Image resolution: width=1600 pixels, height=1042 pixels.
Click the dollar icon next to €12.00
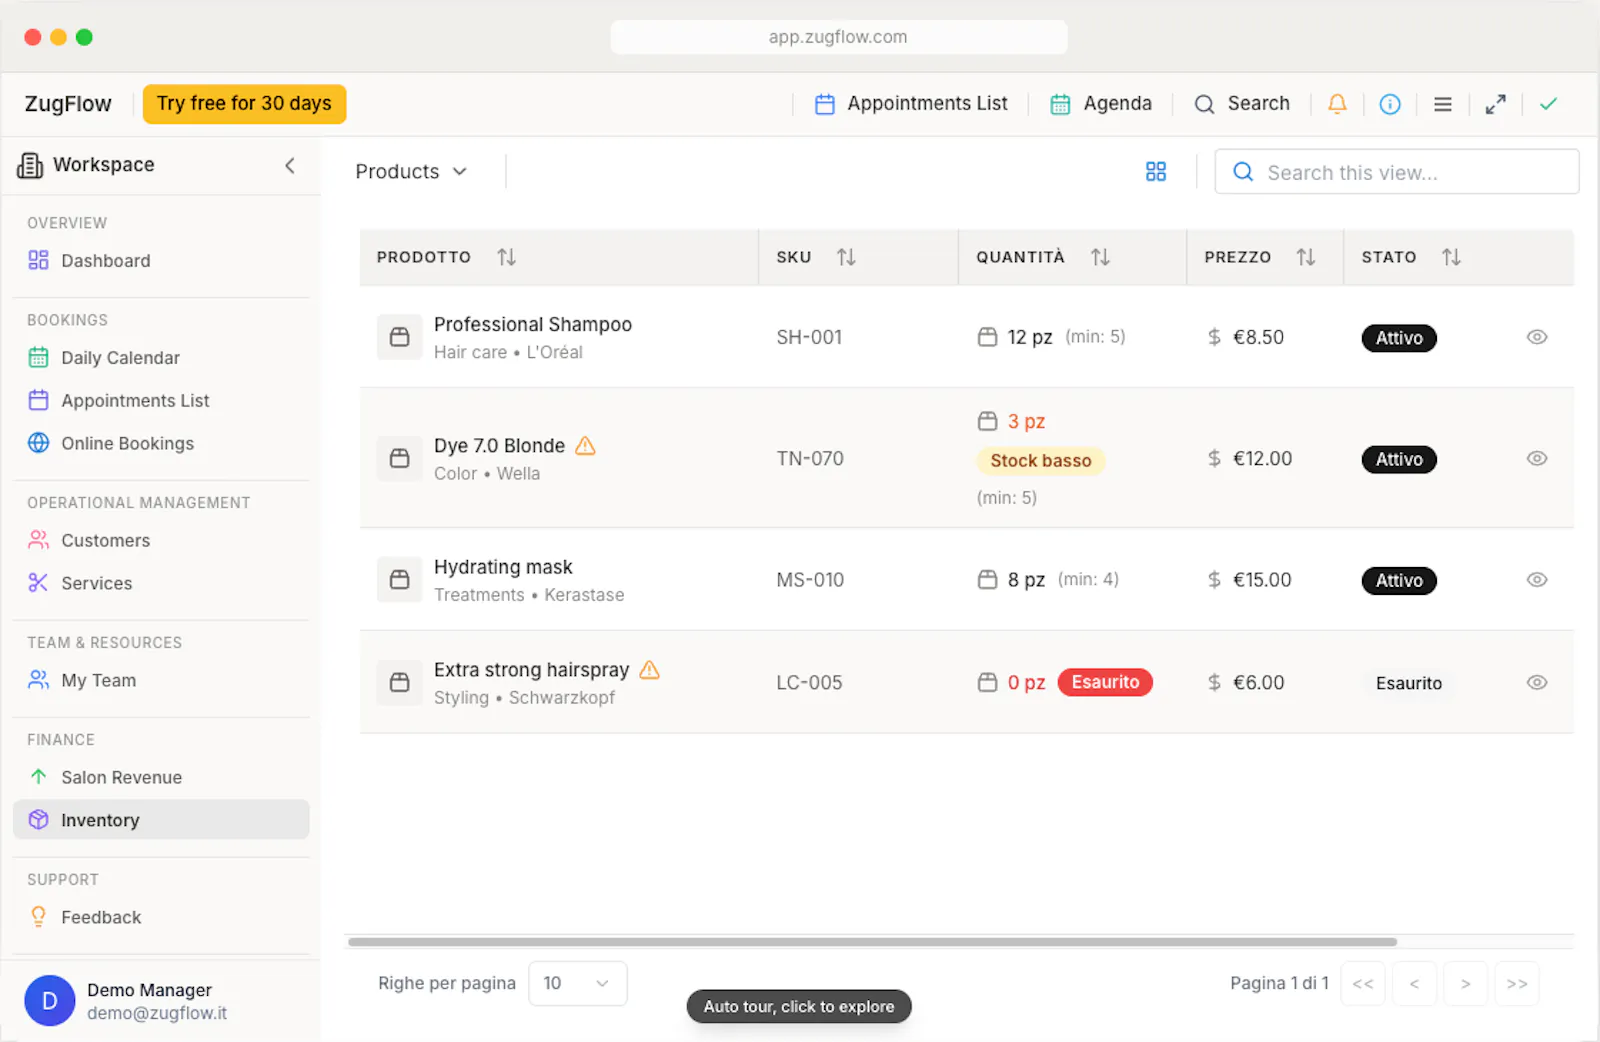pos(1214,459)
